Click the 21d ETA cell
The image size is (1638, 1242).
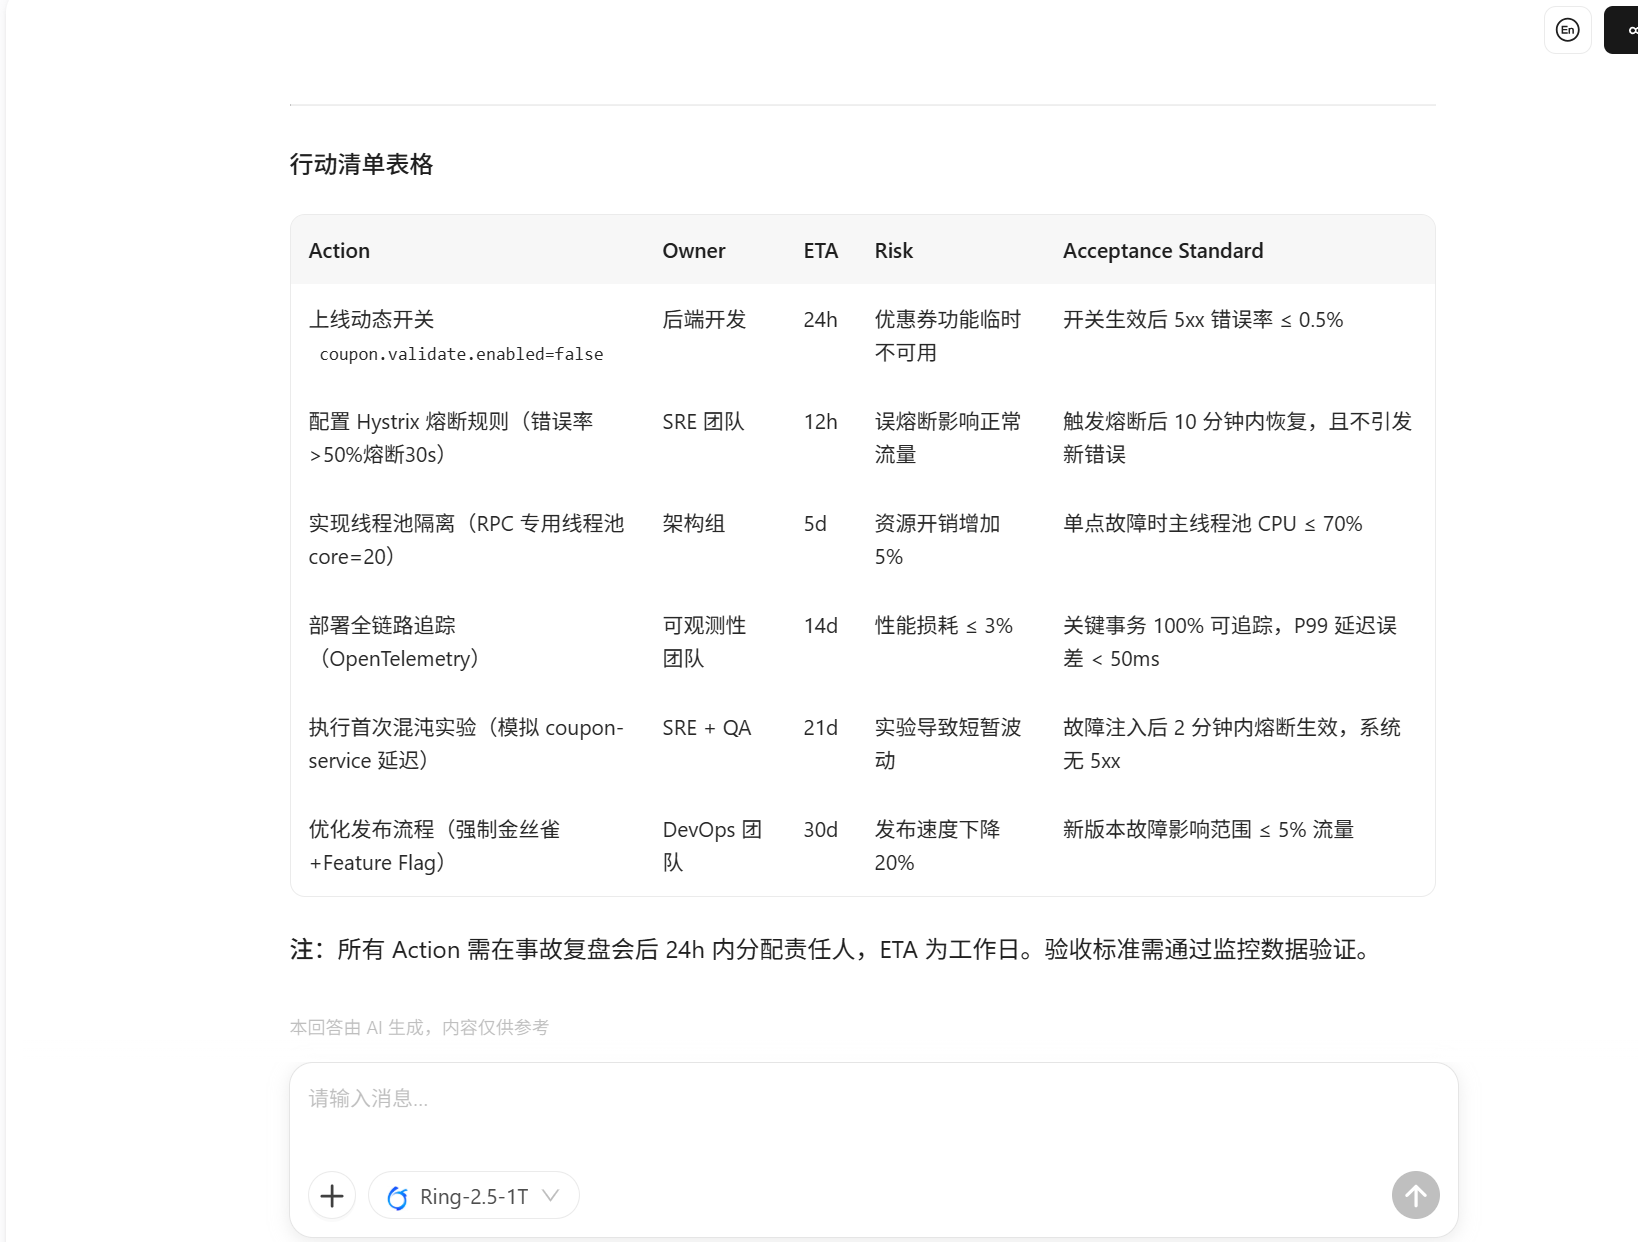coord(820,728)
